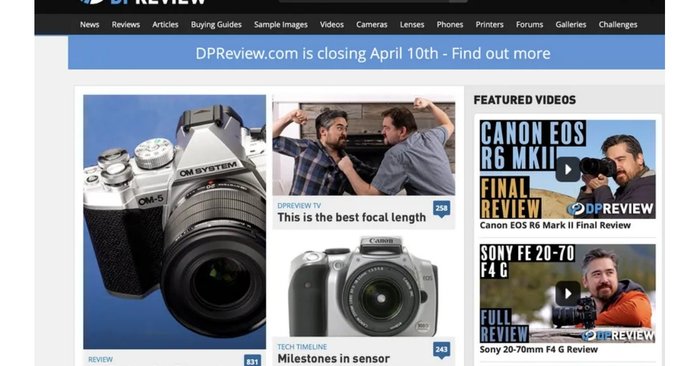Click the DPReview logo in header
The width and height of the screenshot is (700, 366).
click(x=143, y=2)
